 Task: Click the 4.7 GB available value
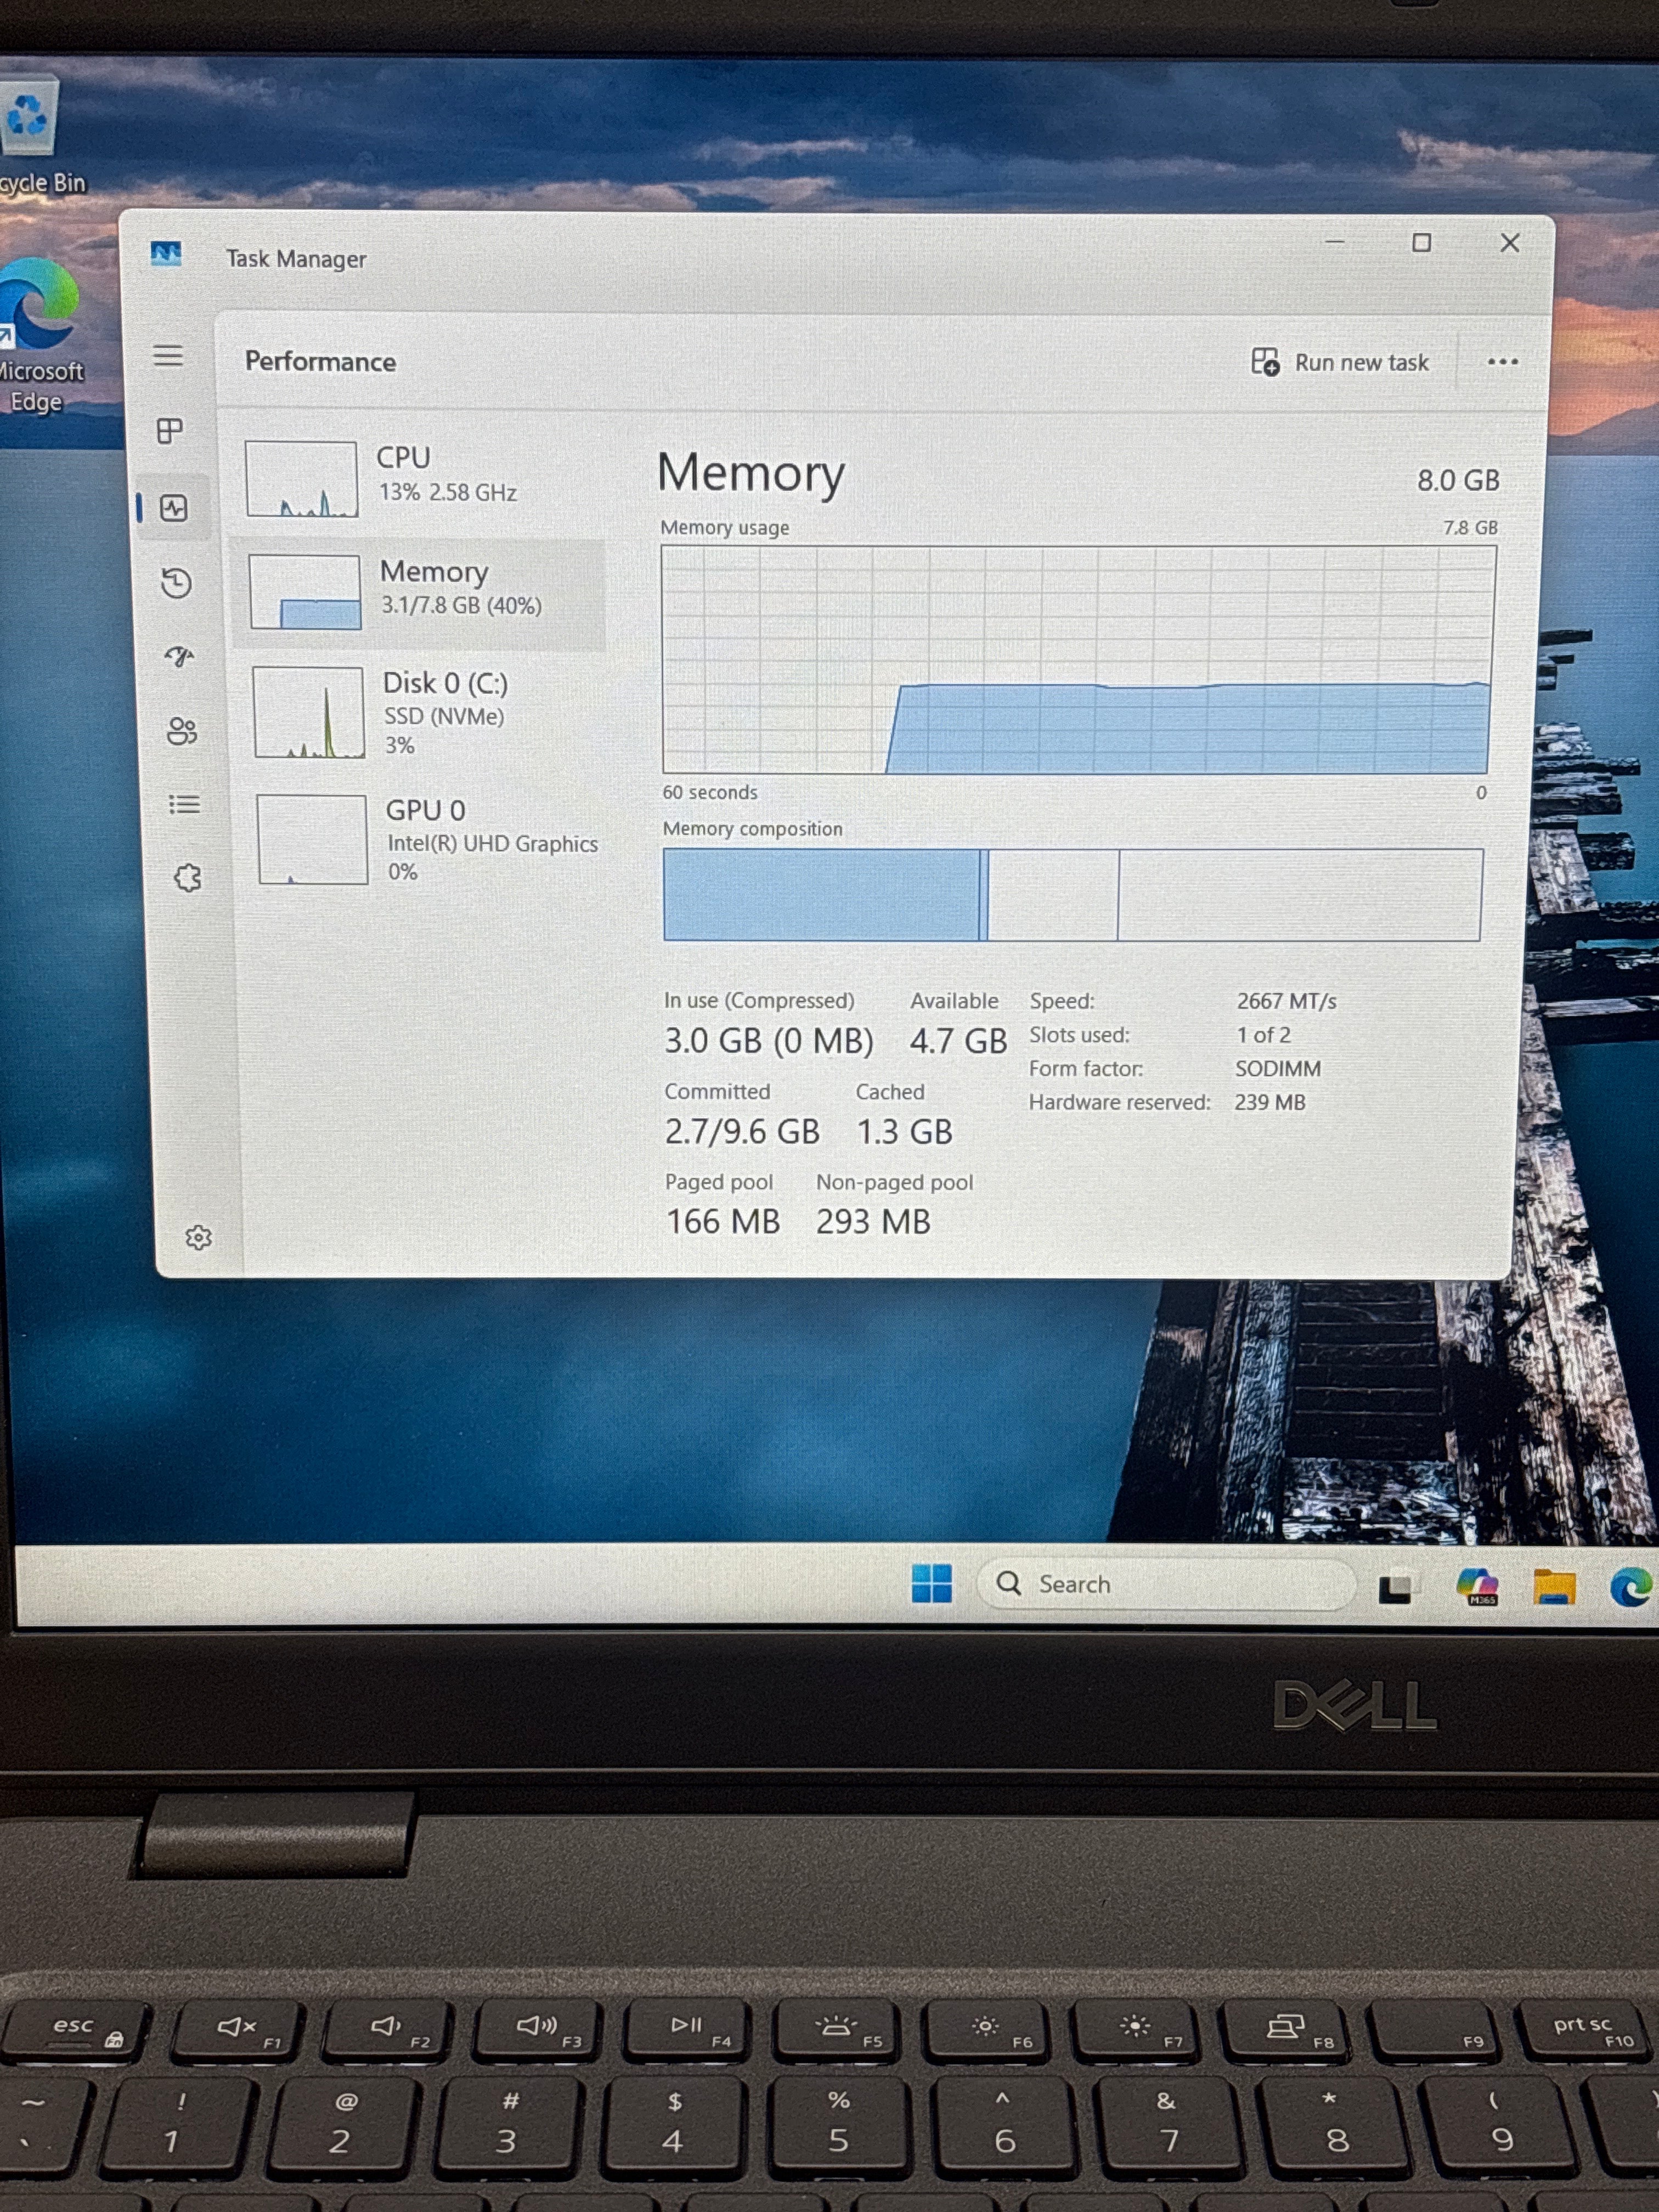pyautogui.click(x=958, y=1041)
